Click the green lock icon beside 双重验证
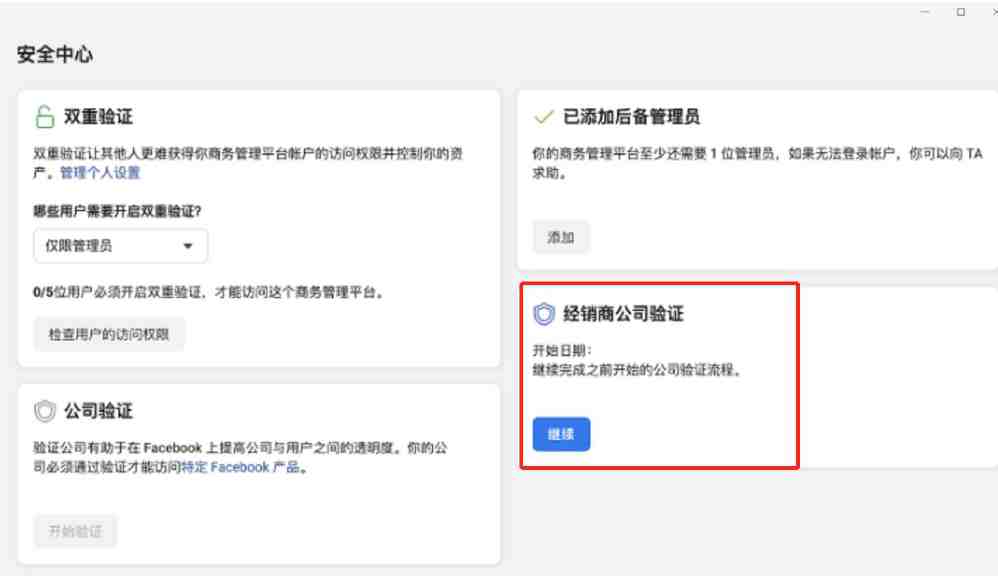This screenshot has height=576, width=998. pos(45,116)
